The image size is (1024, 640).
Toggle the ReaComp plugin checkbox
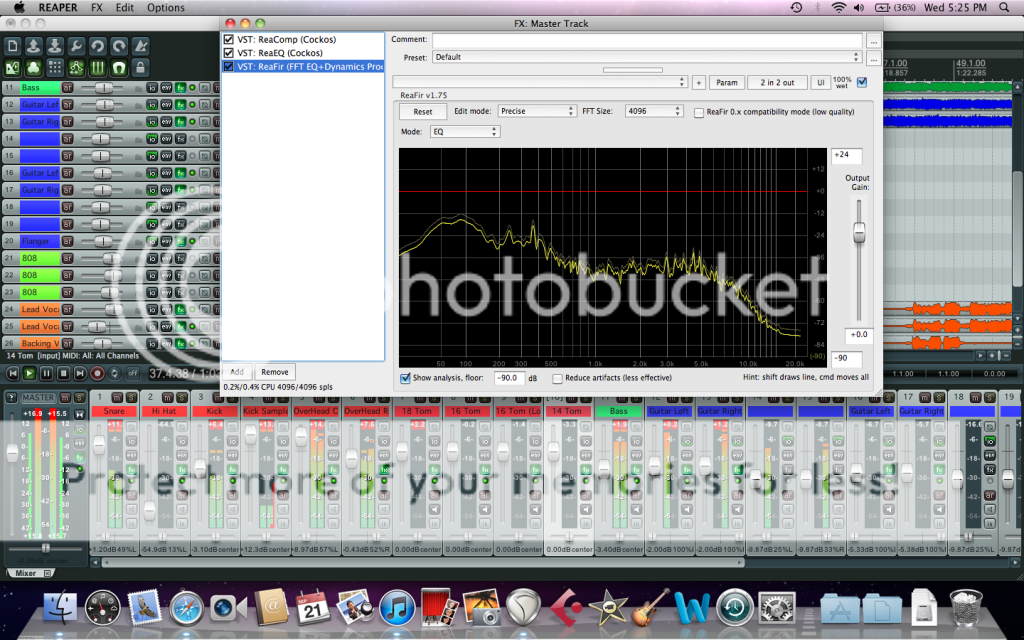click(x=229, y=39)
